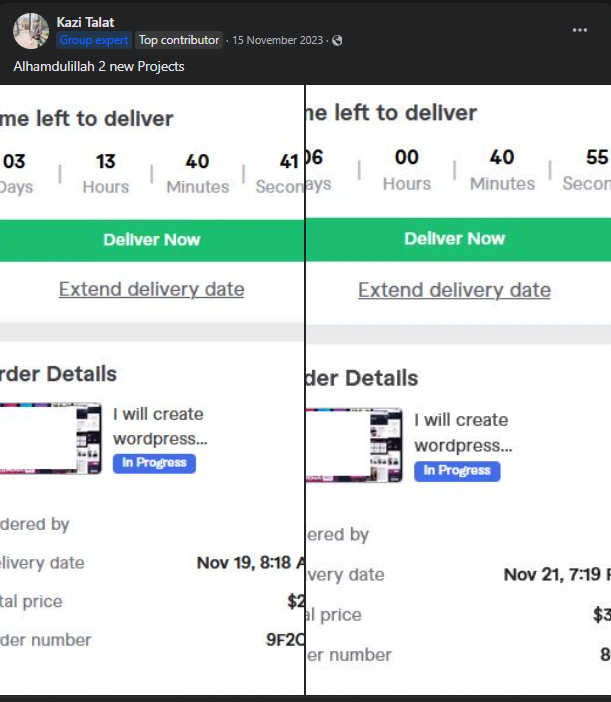Click left In Progress status badge
This screenshot has width=611, height=702.
coord(154,463)
